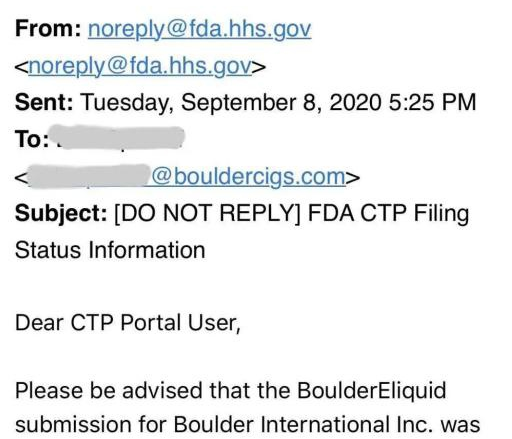Click the redacted recipient name after To

click(118, 137)
